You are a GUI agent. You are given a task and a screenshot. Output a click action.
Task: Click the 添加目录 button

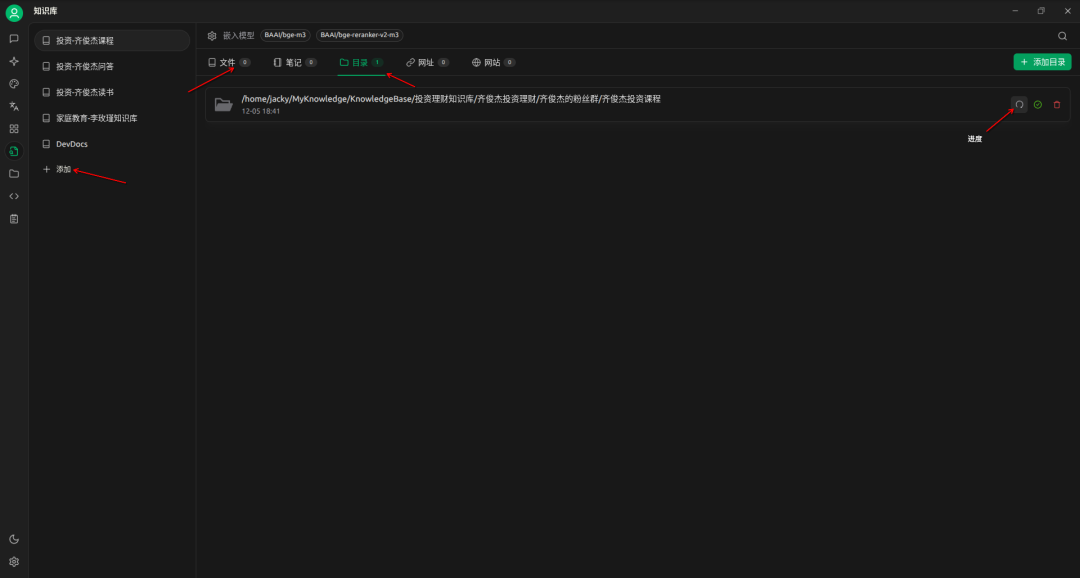coord(1042,62)
